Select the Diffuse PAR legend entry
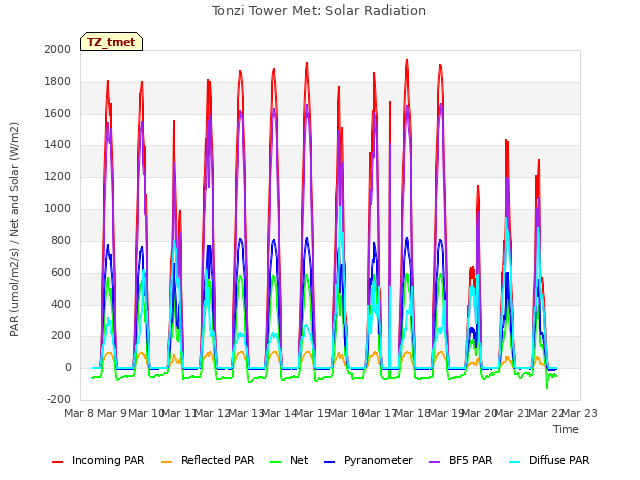This screenshot has width=640, height=480. tap(549, 460)
